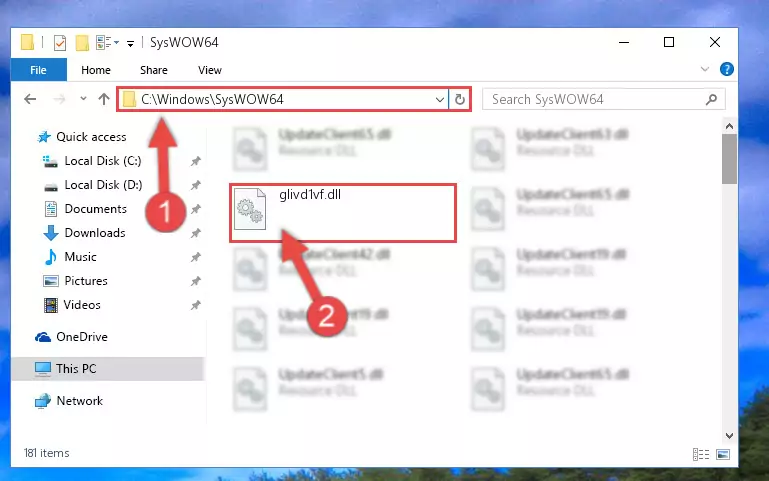Viewport: 769px width, 481px height.
Task: Click the pin icon next to Local Disk (D:)
Action: (196, 185)
